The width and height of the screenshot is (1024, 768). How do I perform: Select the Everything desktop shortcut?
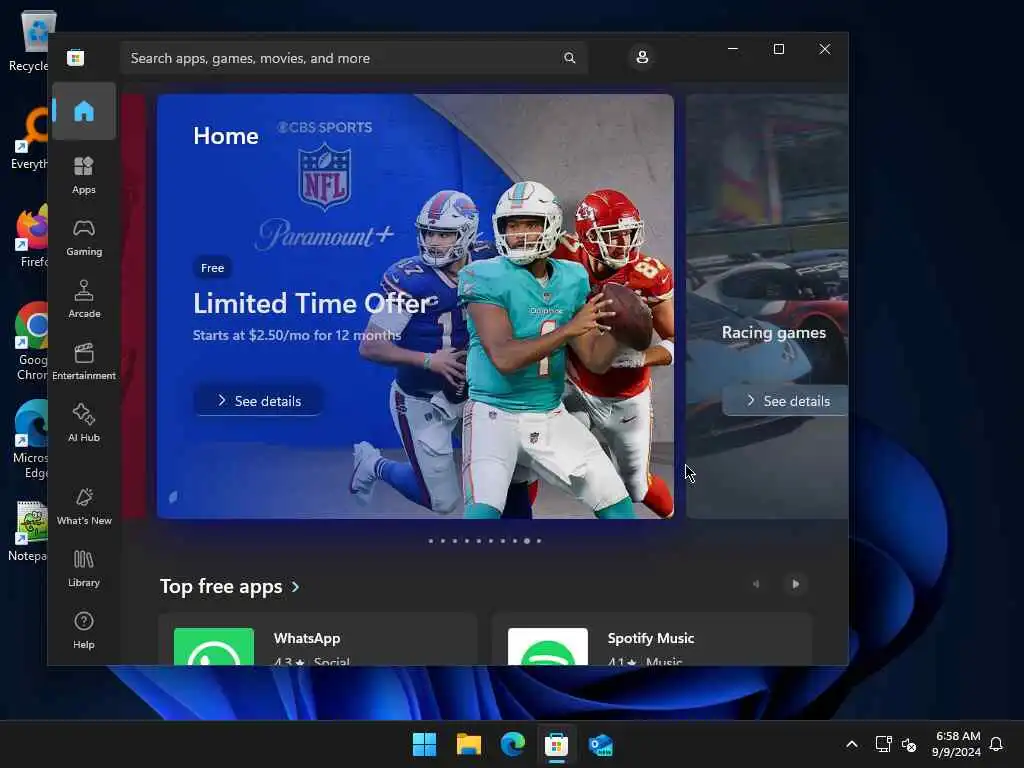(29, 138)
